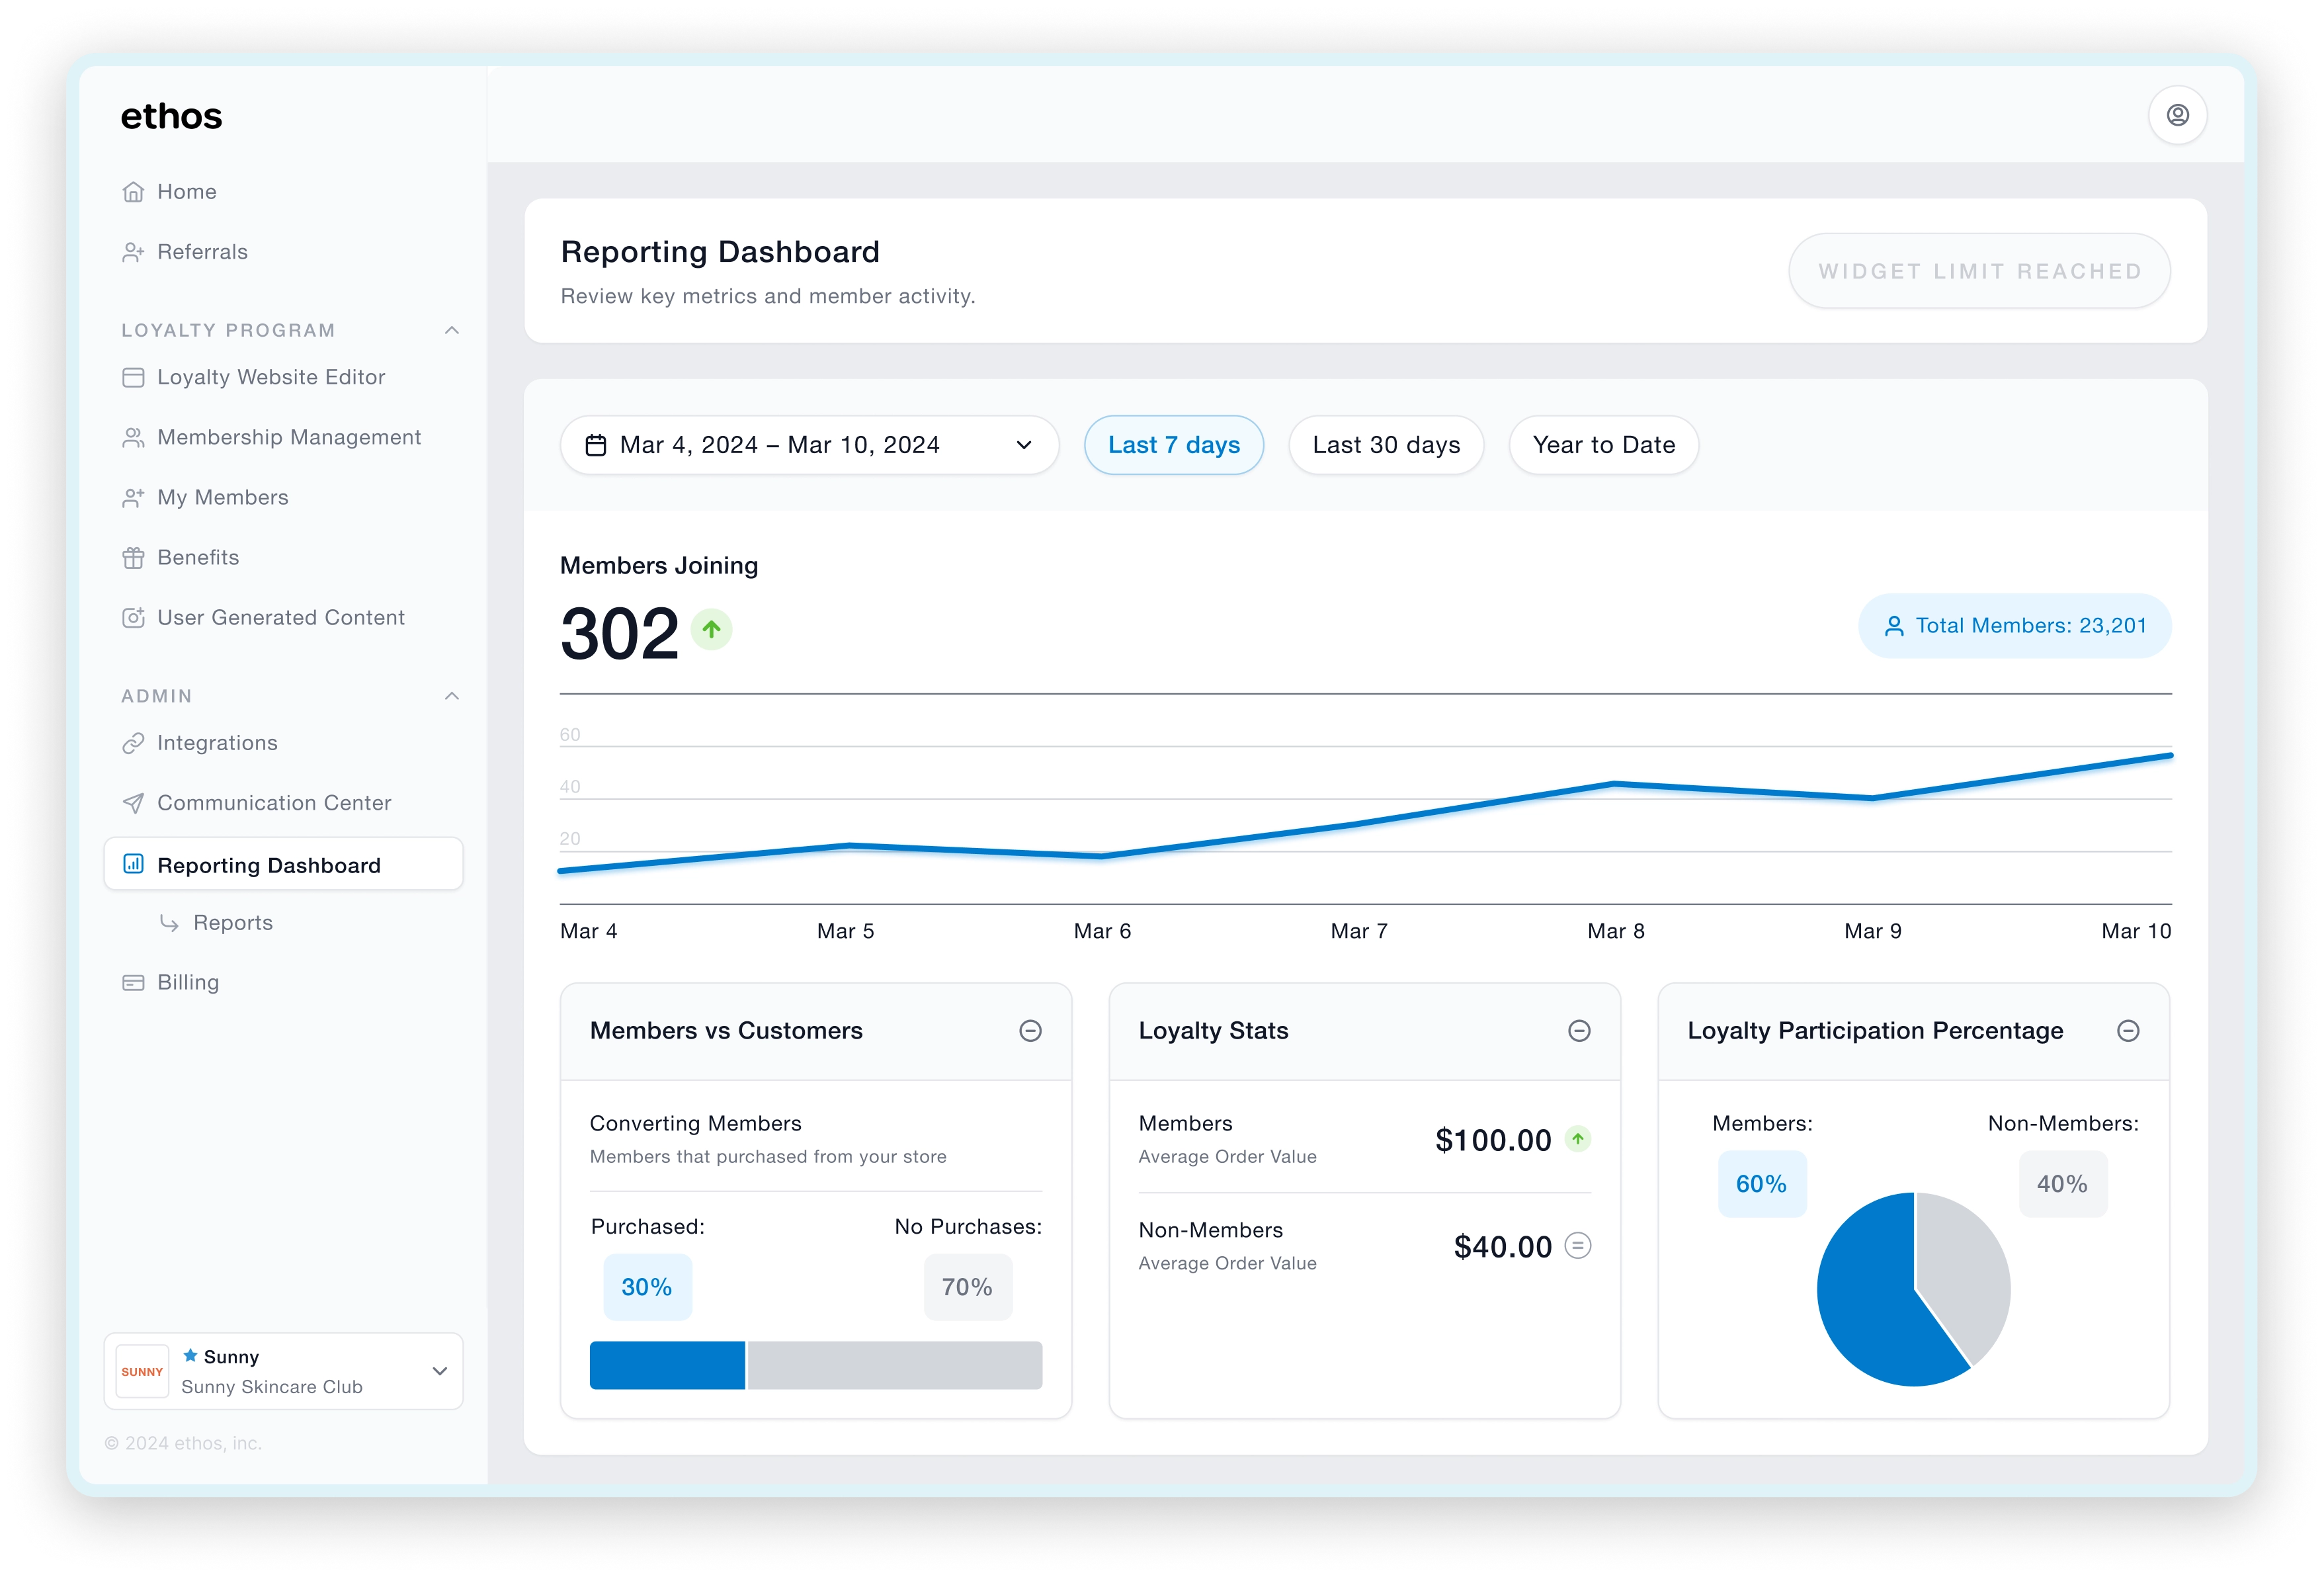Select the Last 30 days filter

pyautogui.click(x=1386, y=445)
